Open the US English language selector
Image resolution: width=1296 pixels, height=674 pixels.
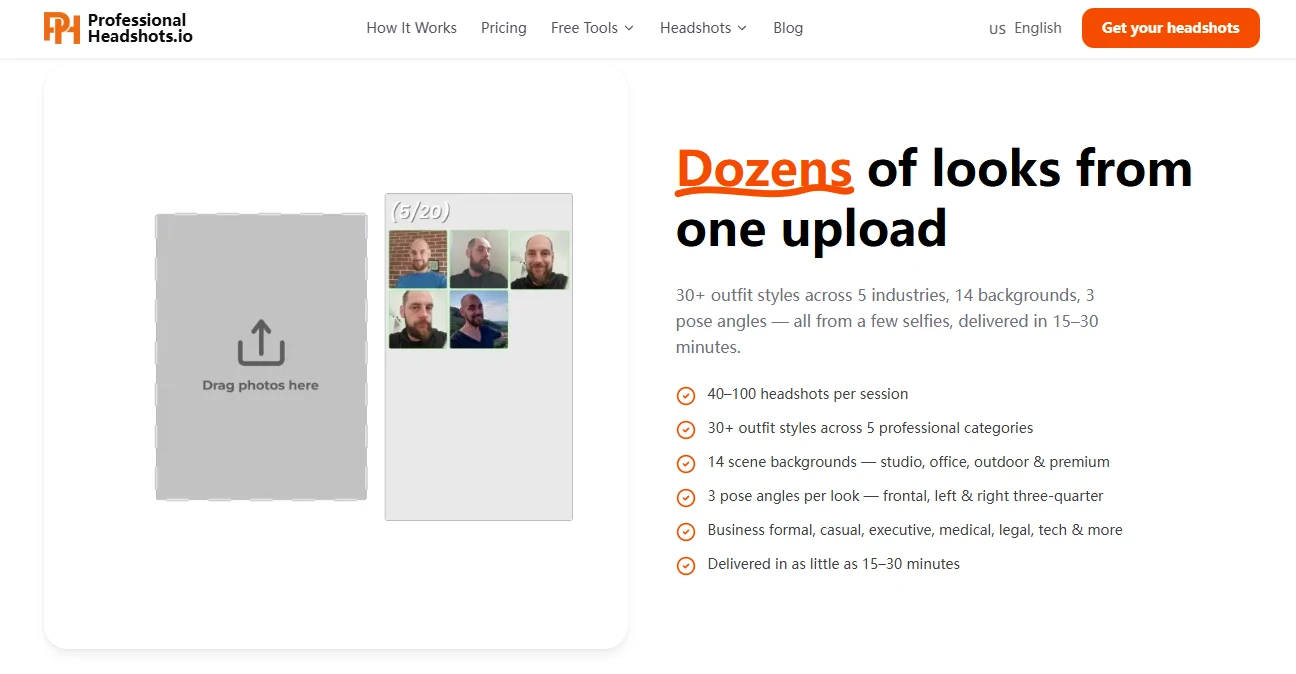tap(1025, 28)
